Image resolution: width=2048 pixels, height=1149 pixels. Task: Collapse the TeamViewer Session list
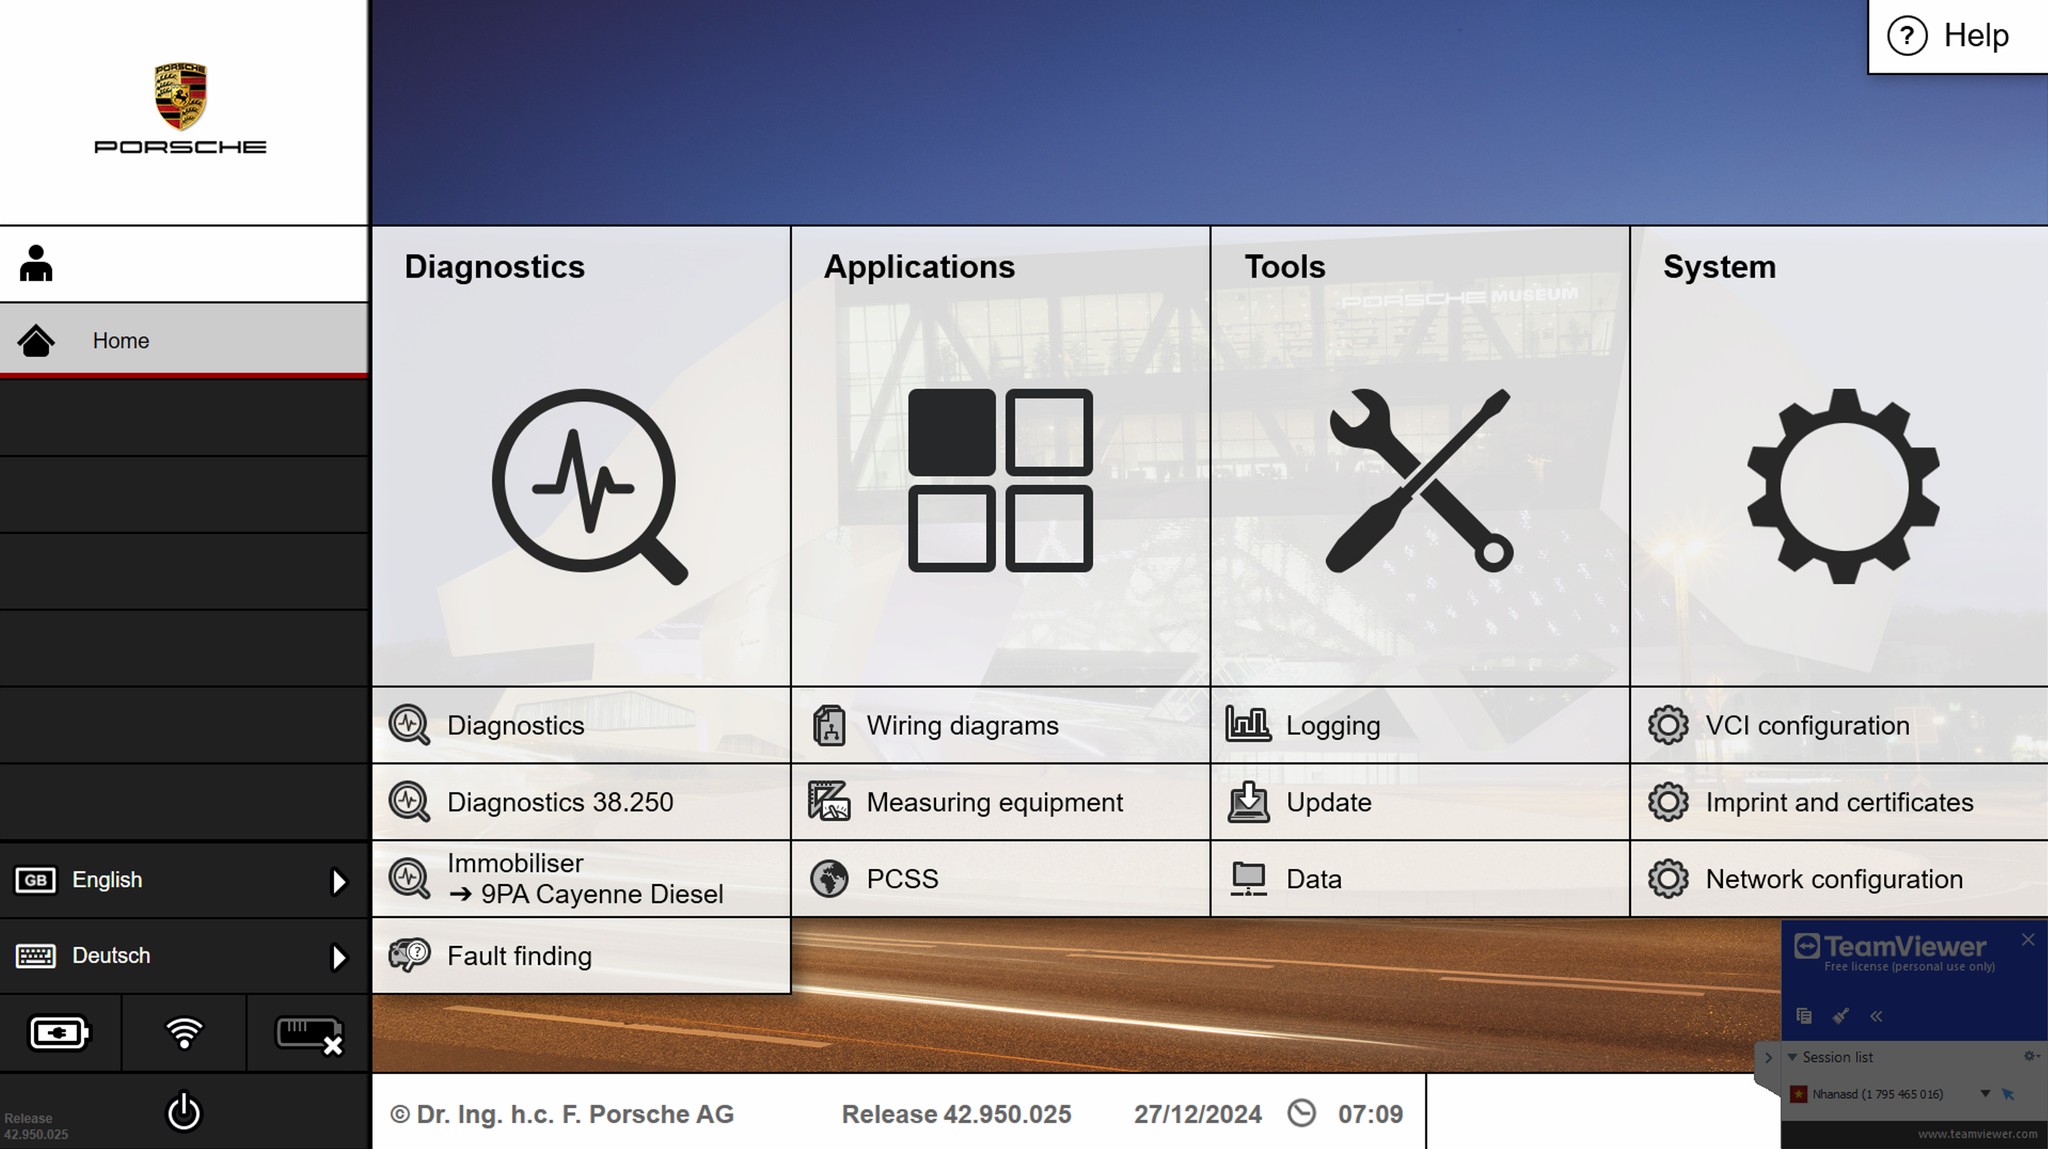pos(1792,1057)
